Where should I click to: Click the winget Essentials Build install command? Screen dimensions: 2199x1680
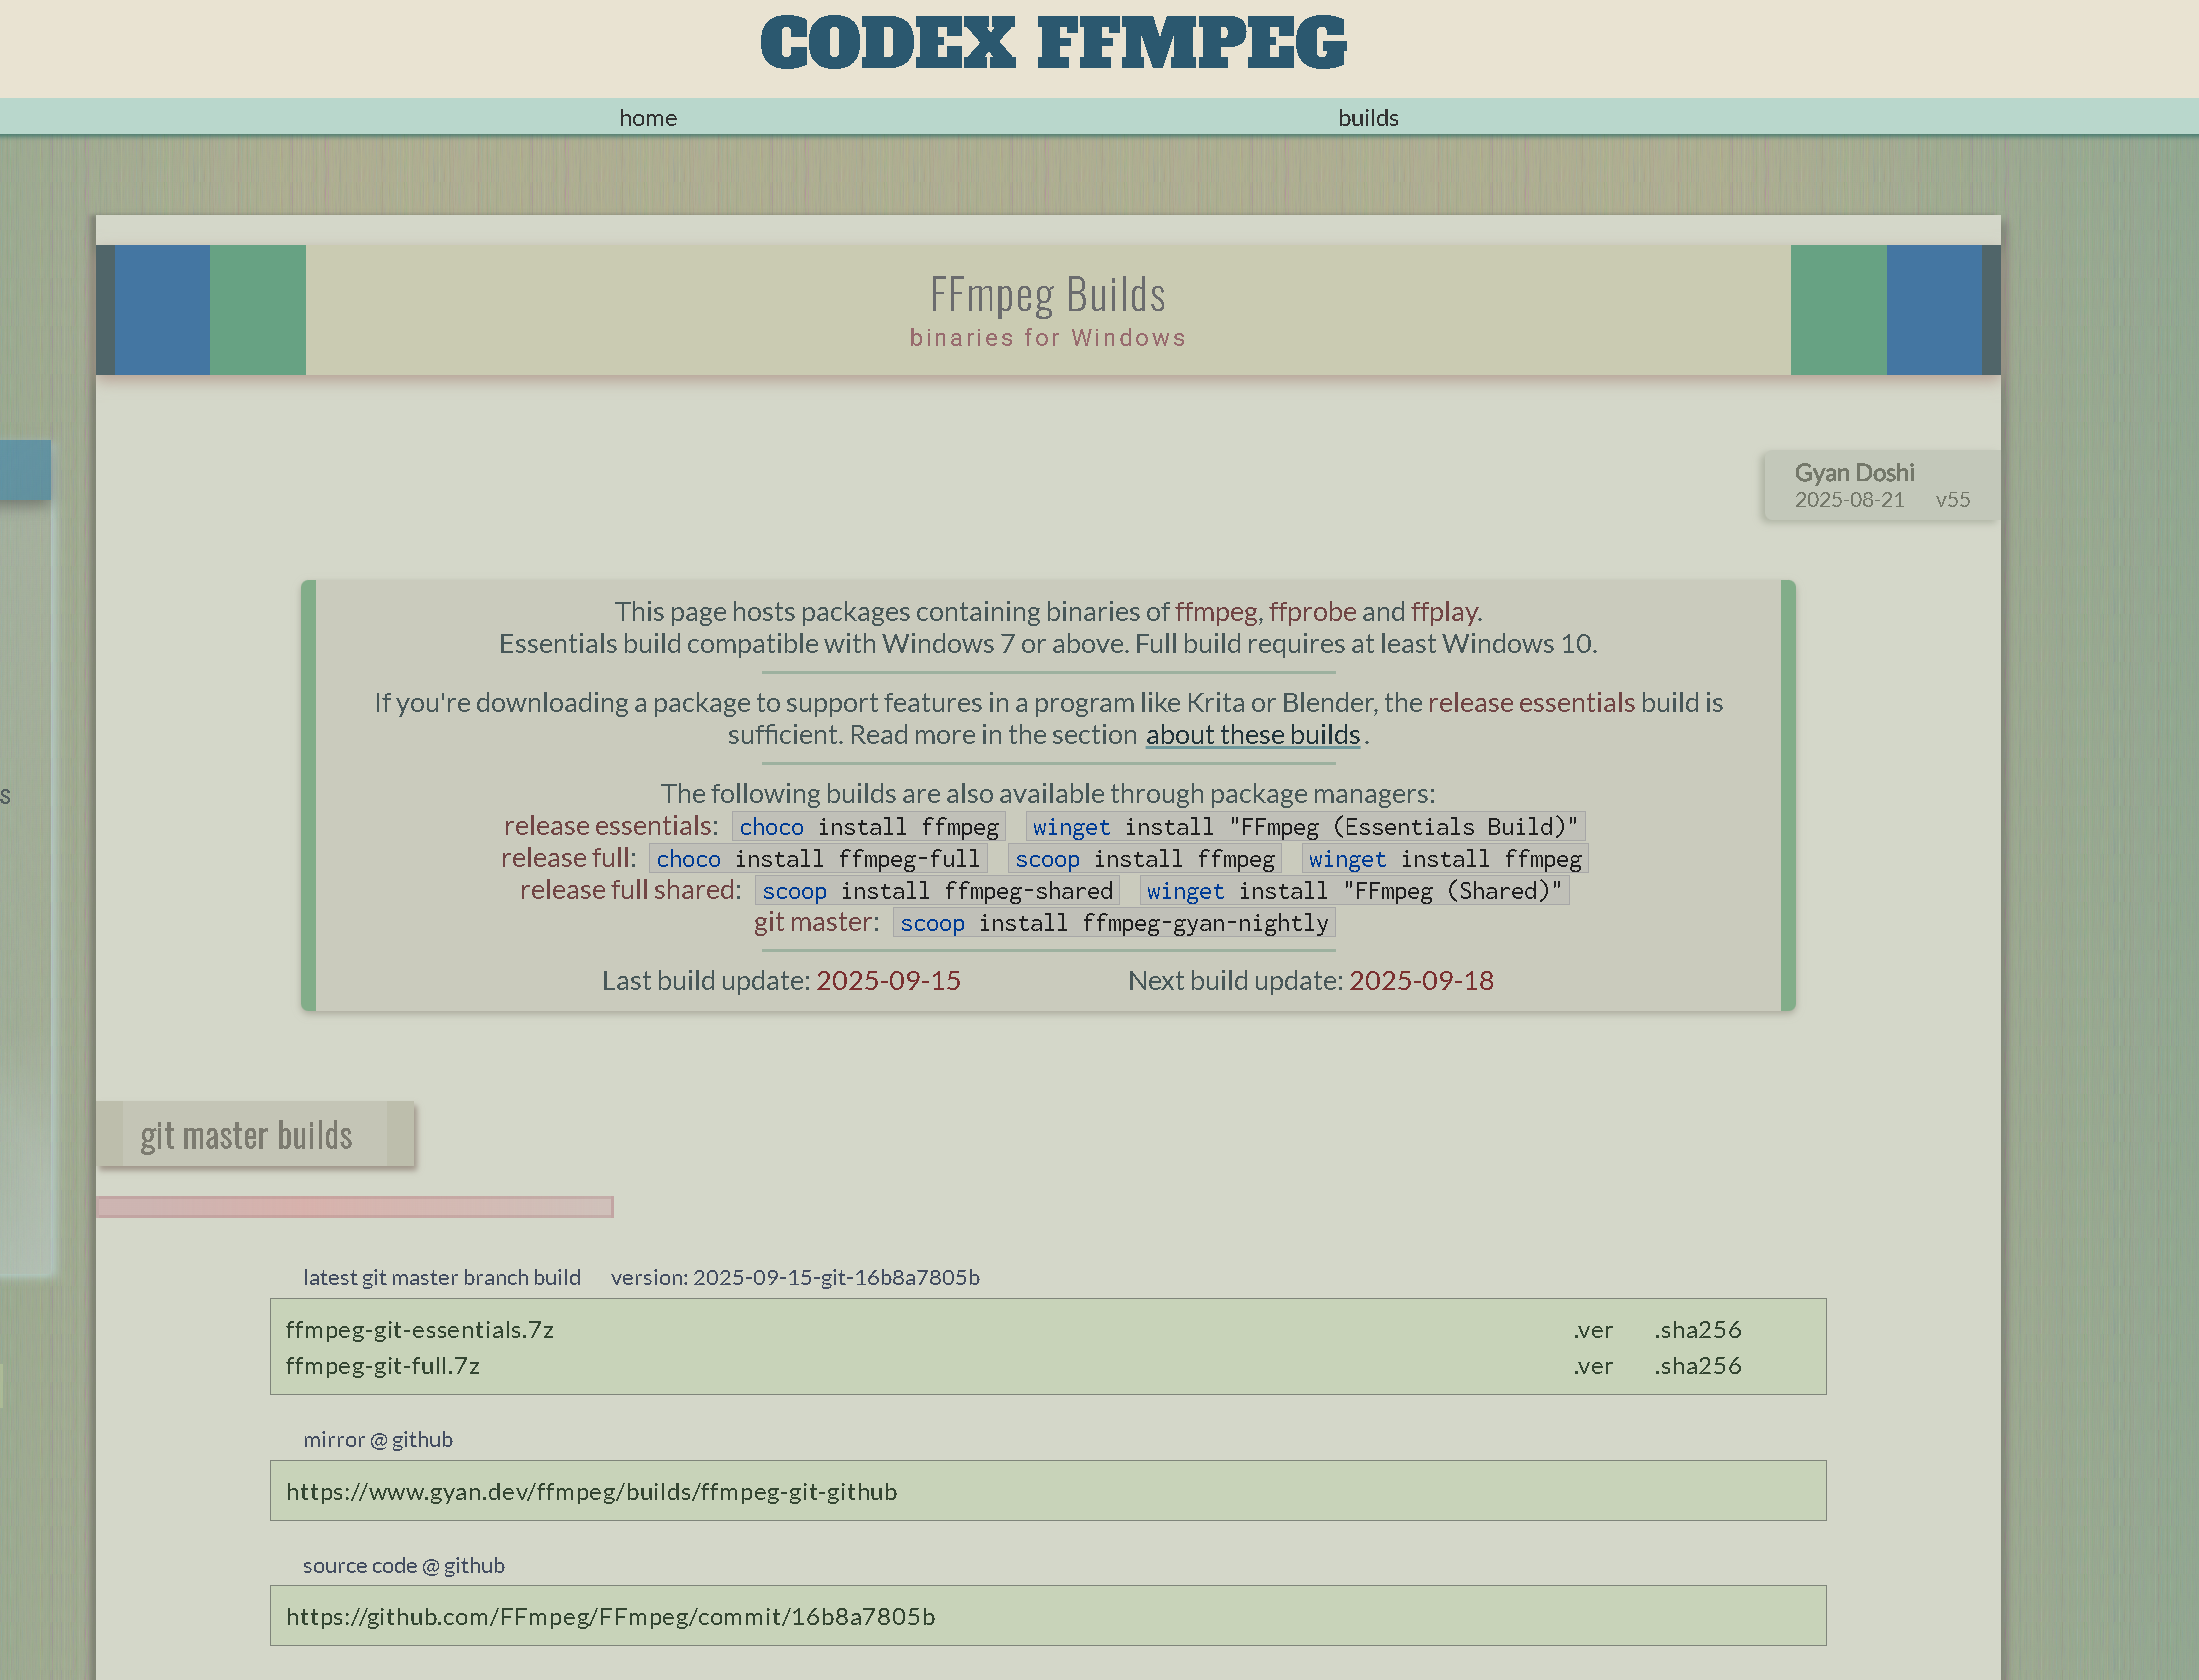click(x=1305, y=827)
